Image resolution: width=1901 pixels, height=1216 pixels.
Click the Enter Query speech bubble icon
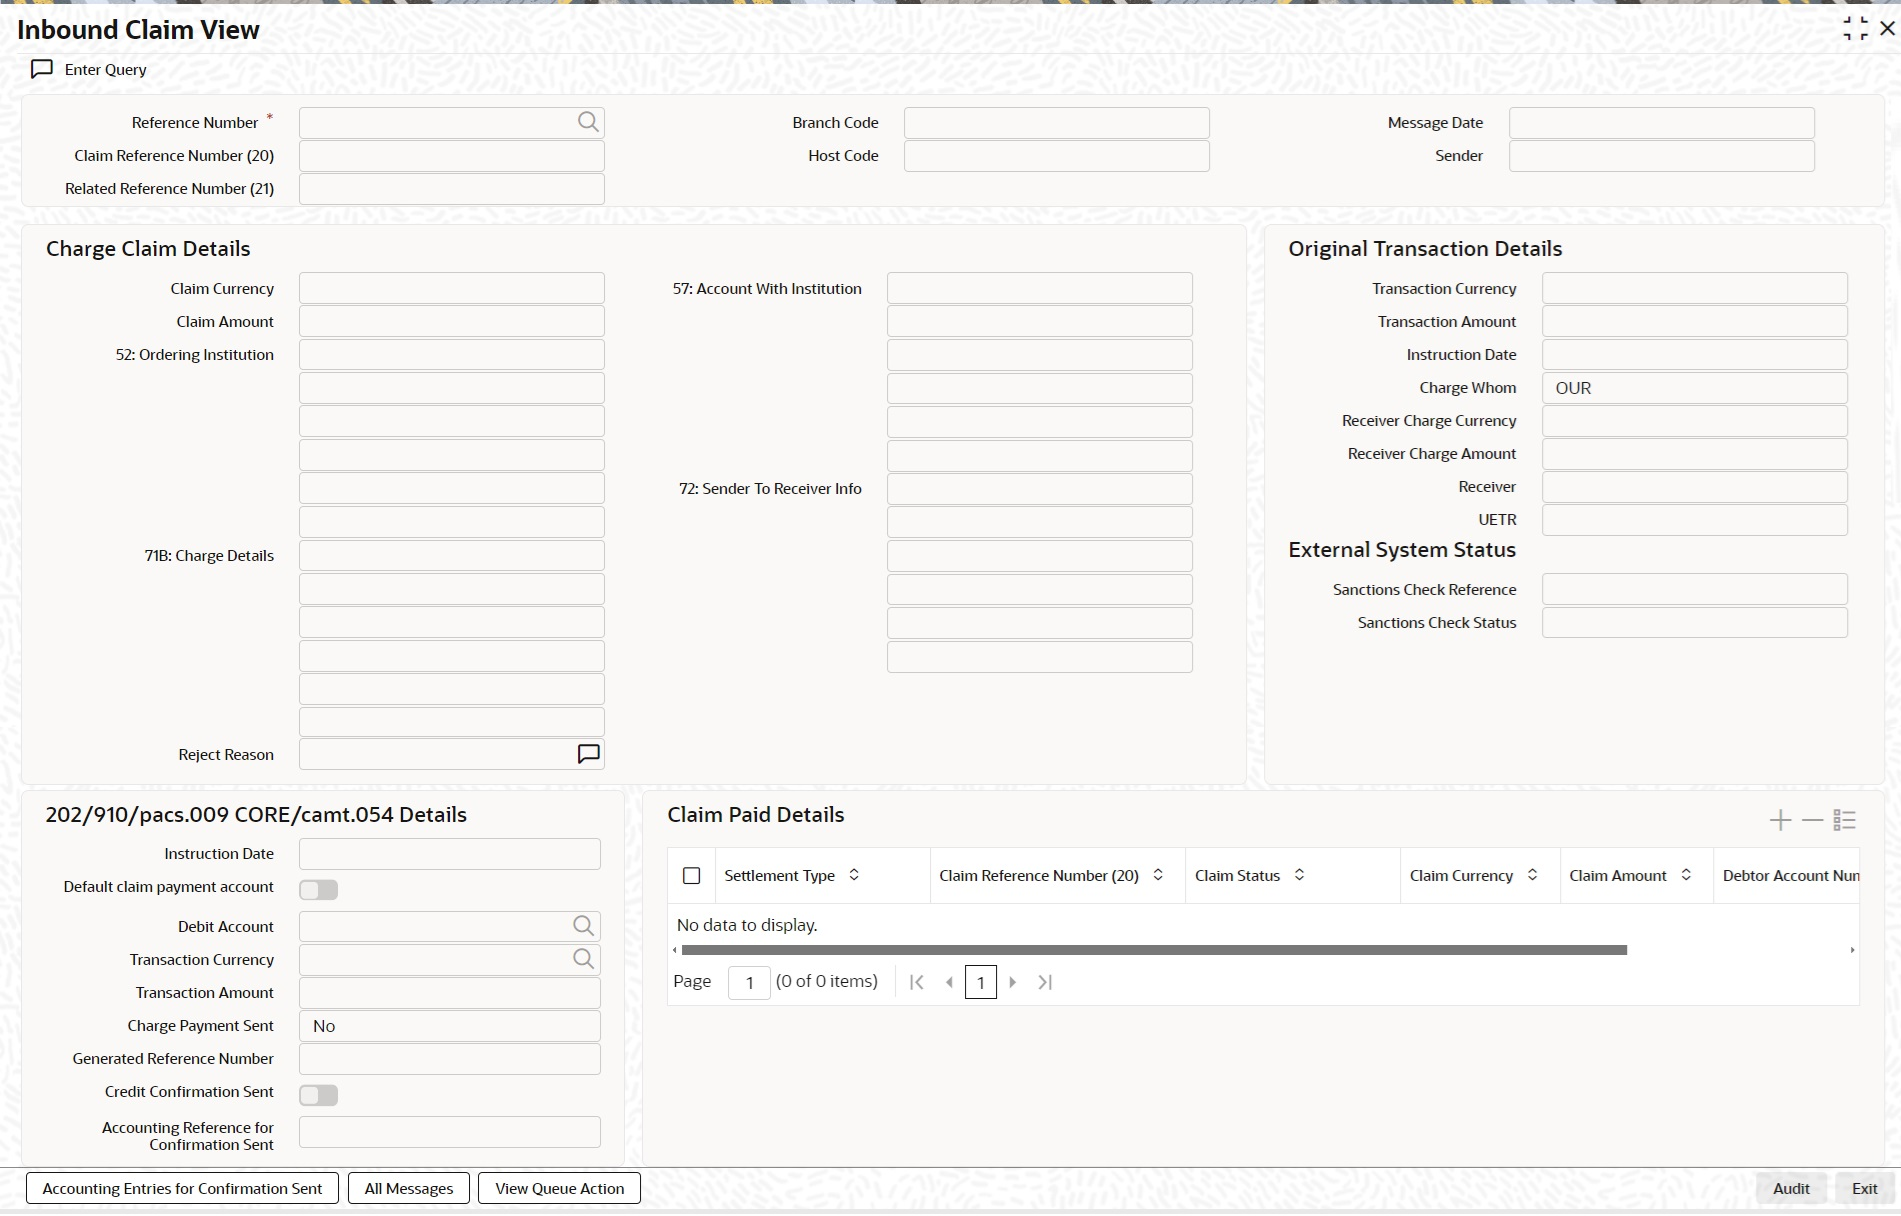pos(42,69)
